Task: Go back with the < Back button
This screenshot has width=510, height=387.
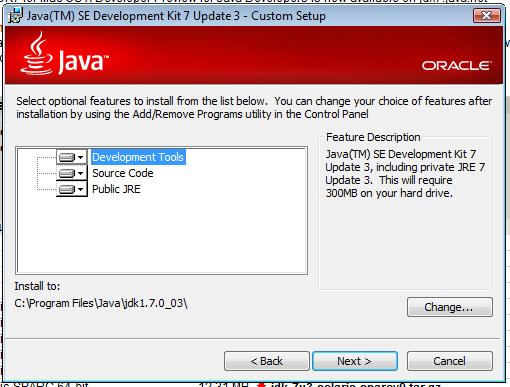Action: tap(267, 361)
